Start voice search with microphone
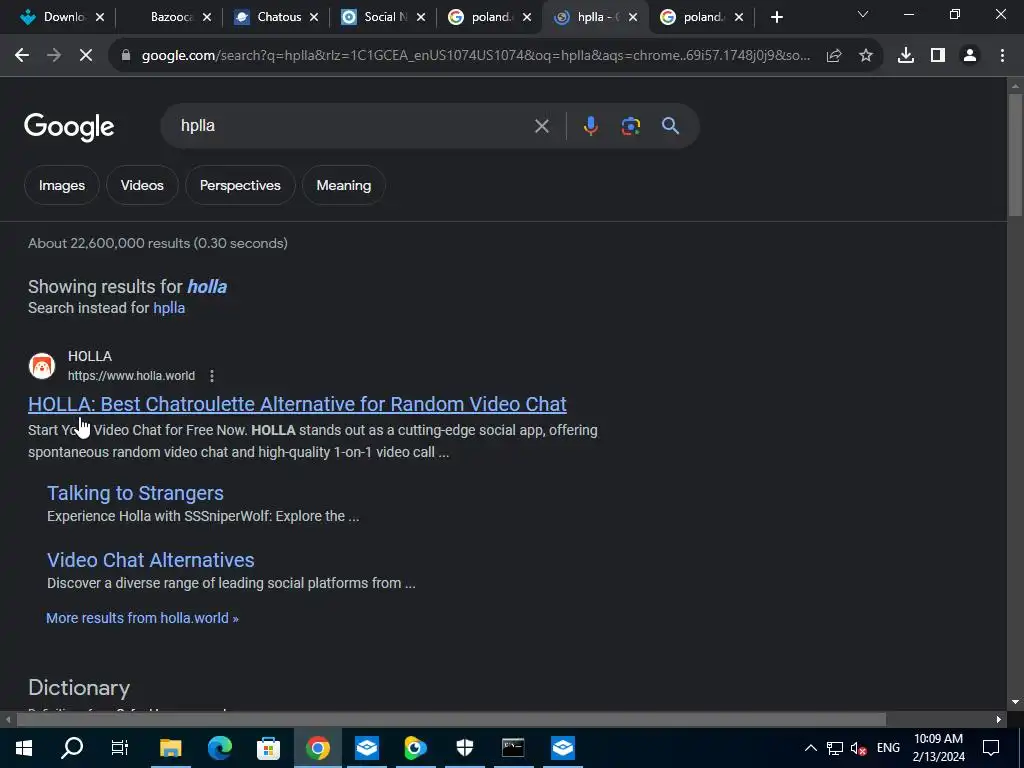Viewport: 1024px width, 768px height. (x=590, y=125)
